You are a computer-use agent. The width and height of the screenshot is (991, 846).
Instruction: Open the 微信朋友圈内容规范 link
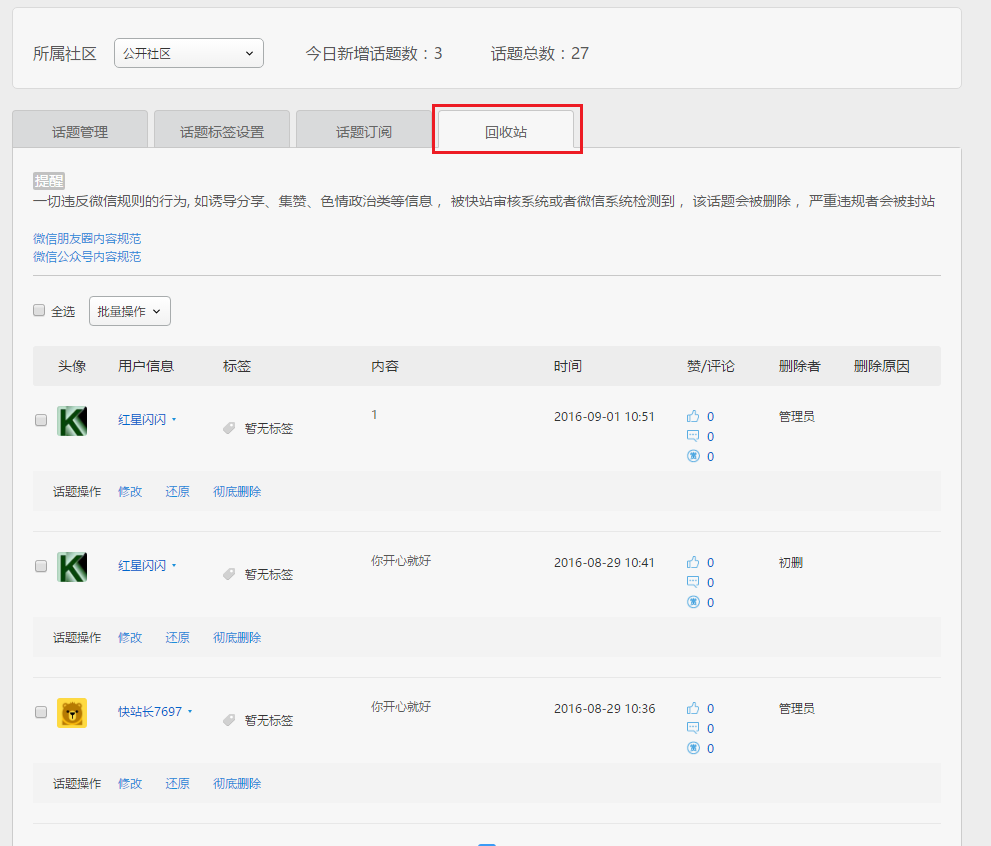(87, 239)
